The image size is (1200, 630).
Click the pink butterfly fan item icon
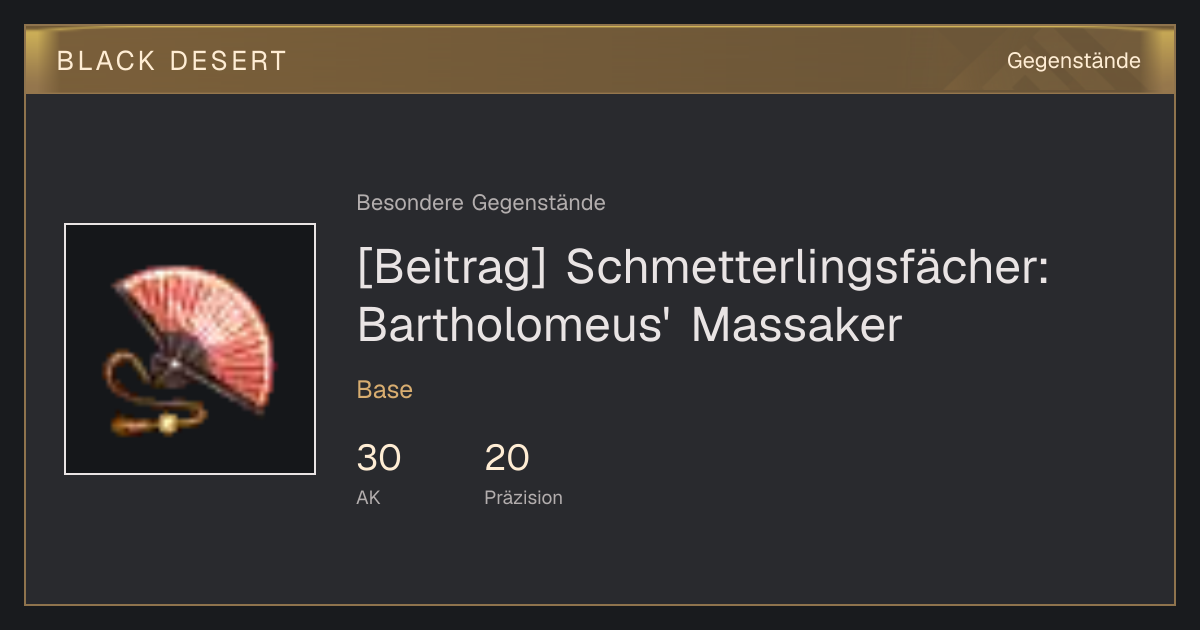coord(190,349)
